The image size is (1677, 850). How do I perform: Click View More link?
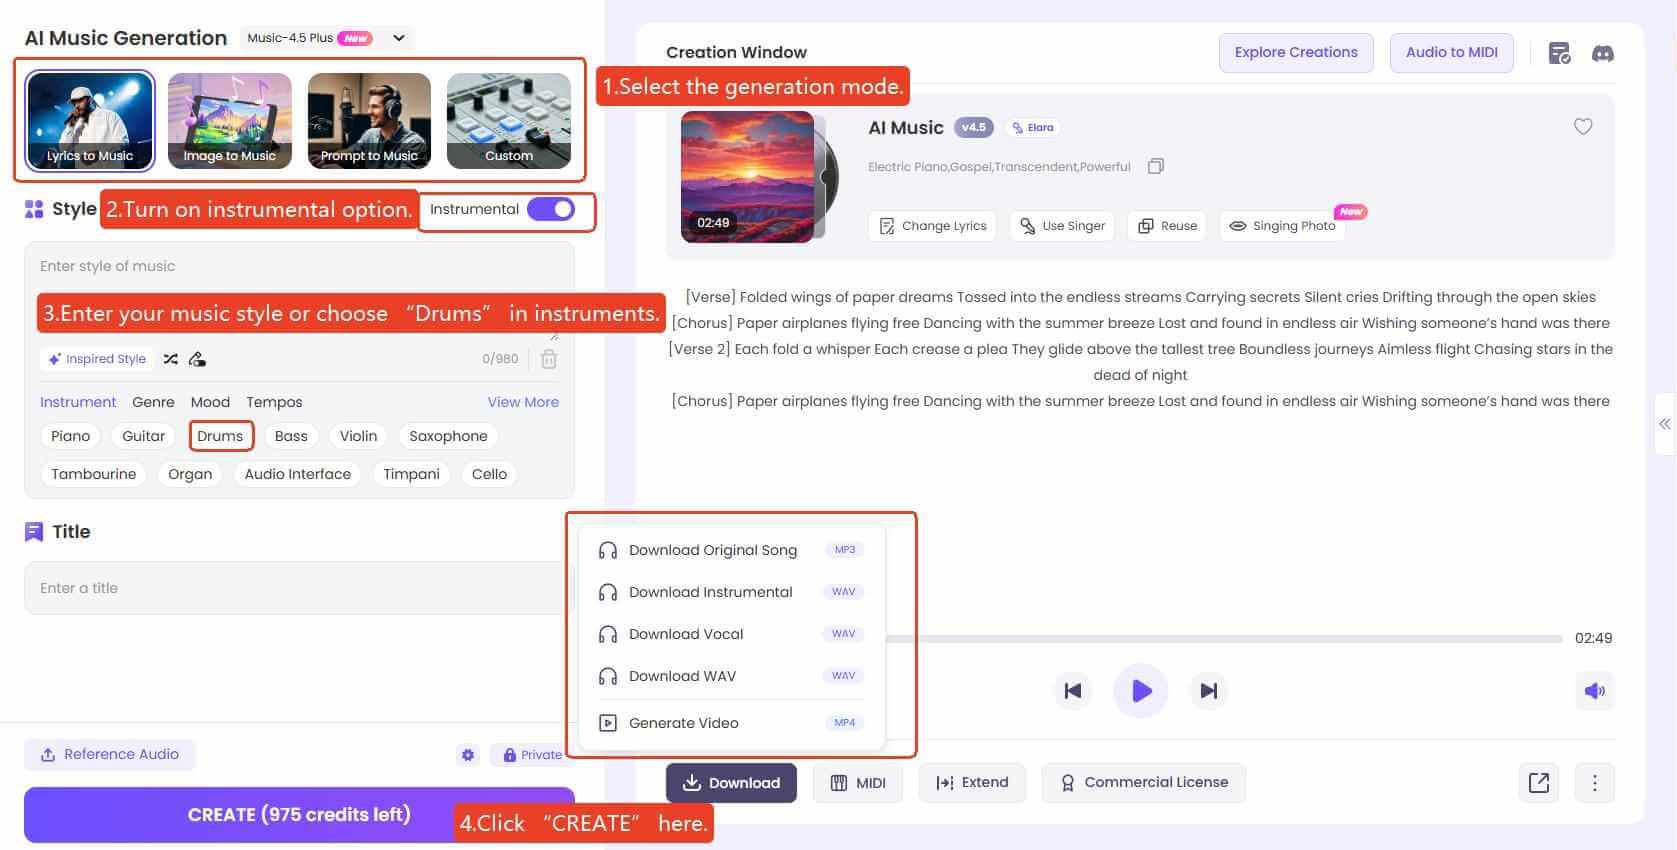pyautogui.click(x=523, y=402)
